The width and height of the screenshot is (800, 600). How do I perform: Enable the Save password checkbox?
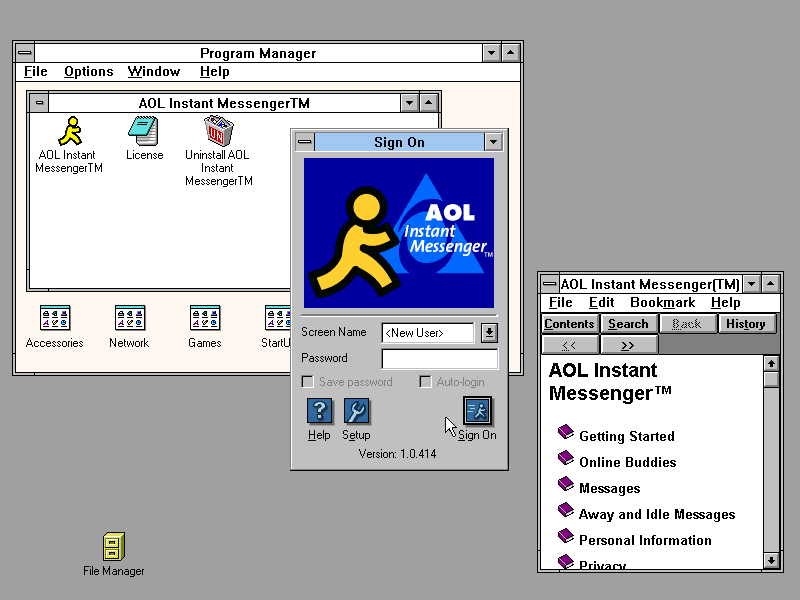308,381
